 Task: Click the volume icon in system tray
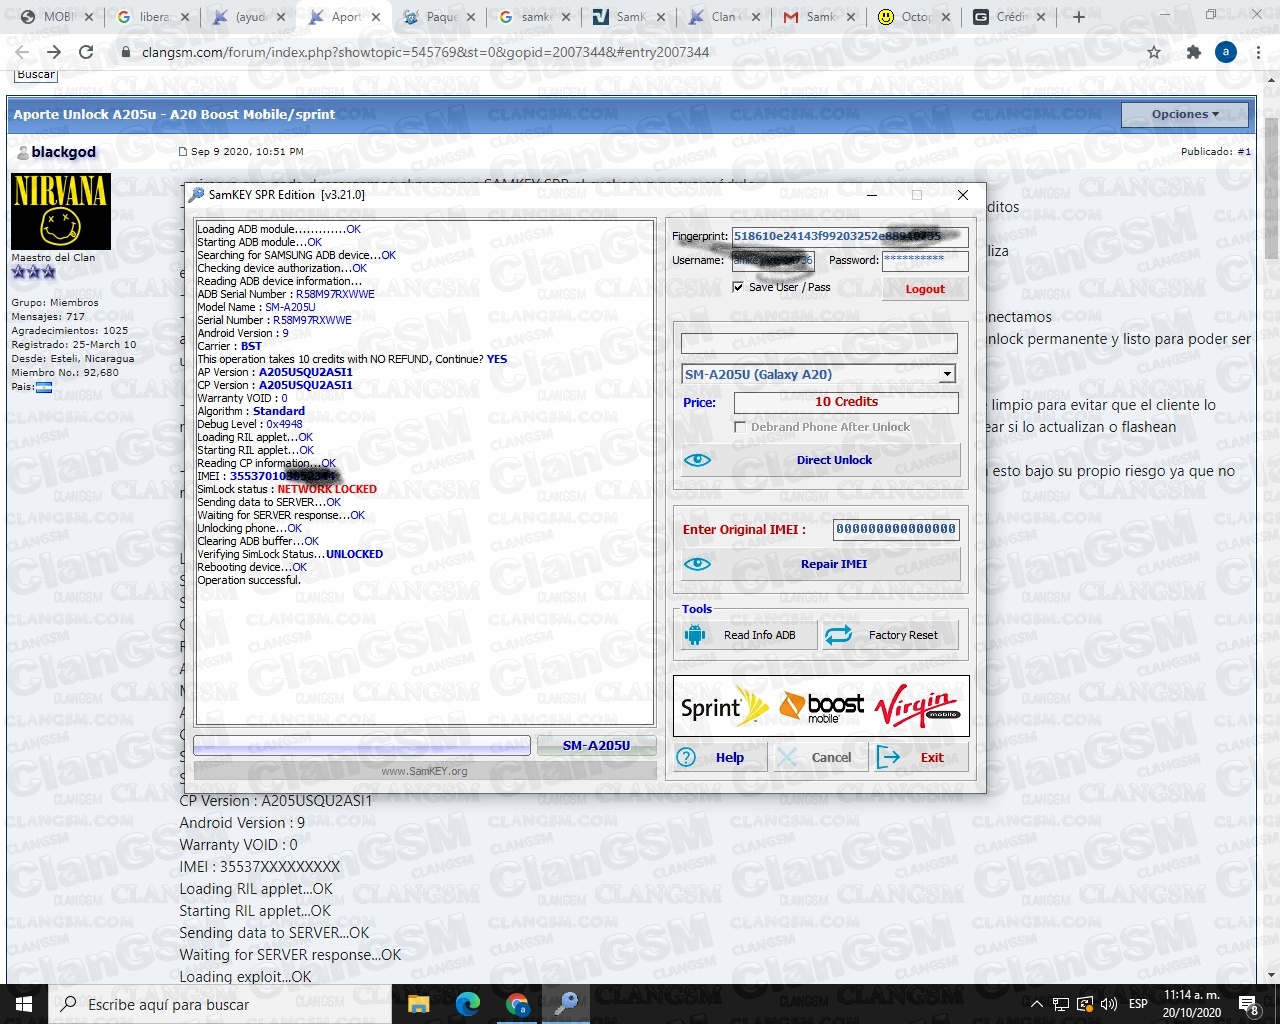coord(1108,1004)
